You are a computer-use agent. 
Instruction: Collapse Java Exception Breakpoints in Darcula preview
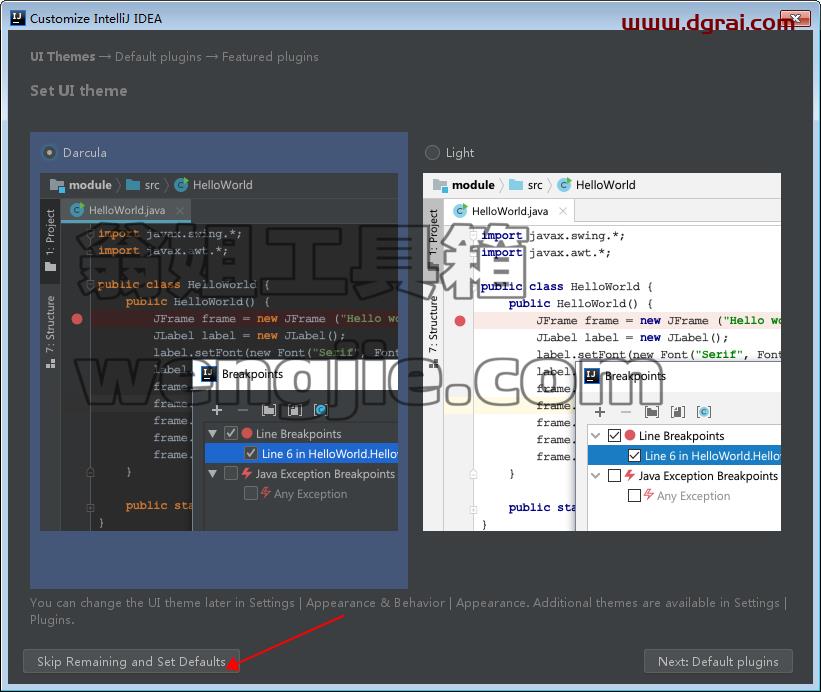tap(213, 474)
